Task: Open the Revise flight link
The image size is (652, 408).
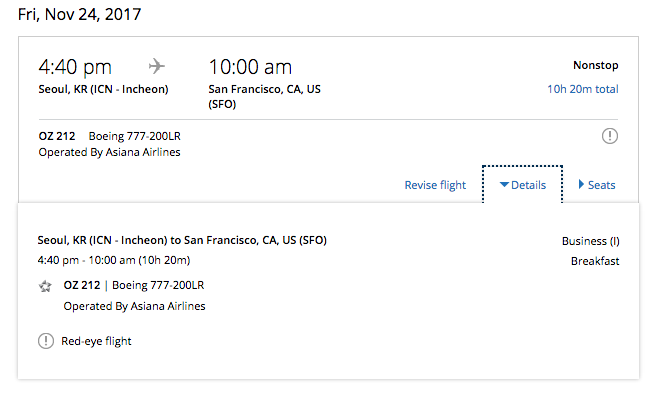Action: pyautogui.click(x=435, y=185)
